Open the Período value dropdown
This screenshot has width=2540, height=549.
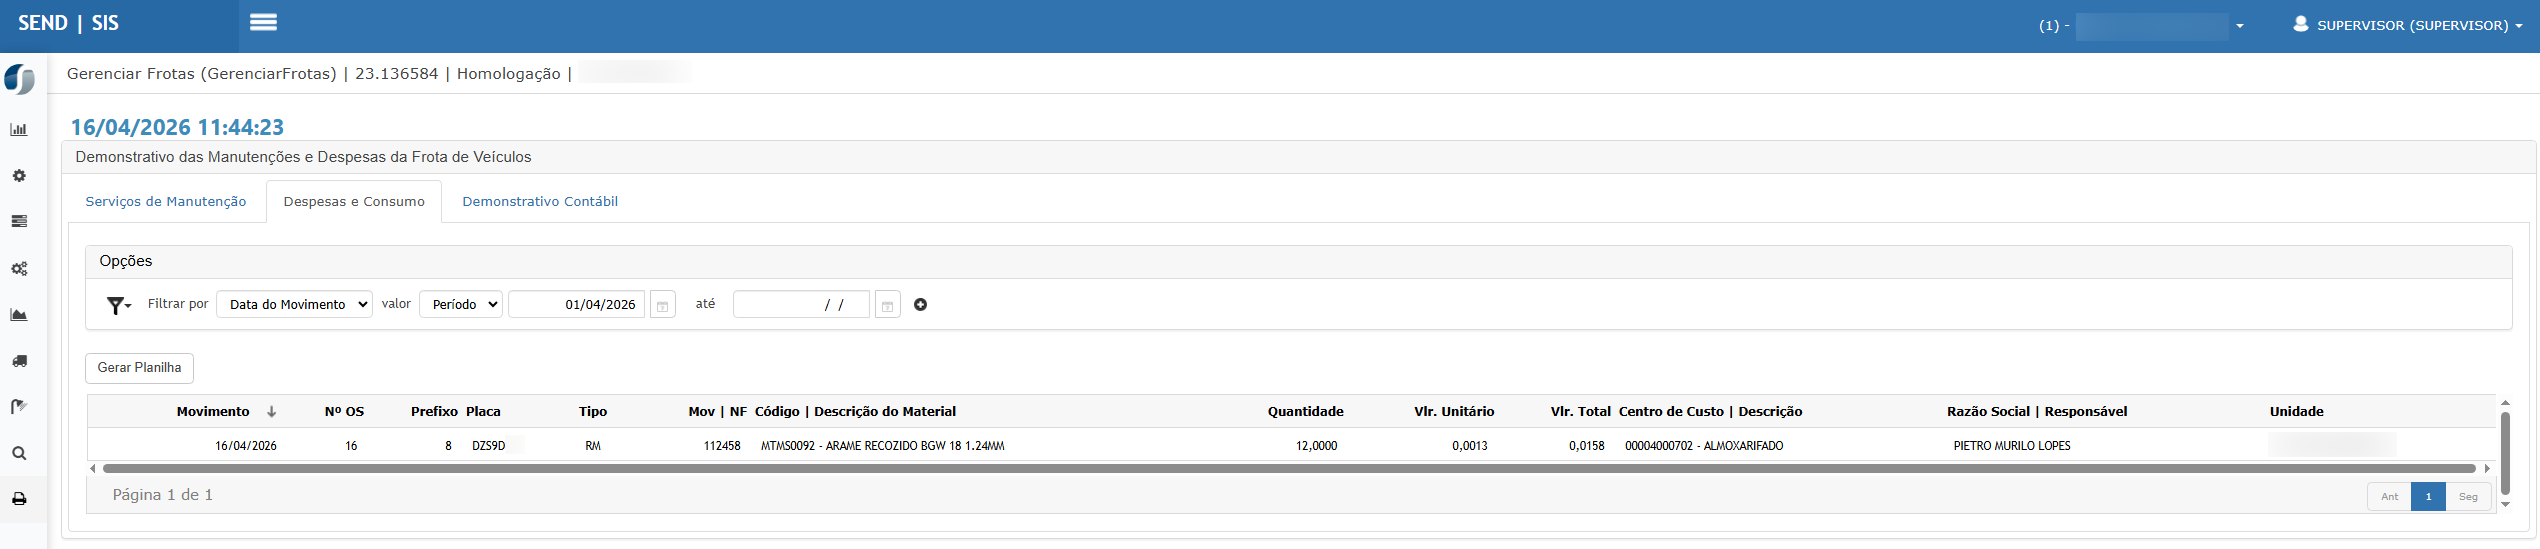click(461, 305)
